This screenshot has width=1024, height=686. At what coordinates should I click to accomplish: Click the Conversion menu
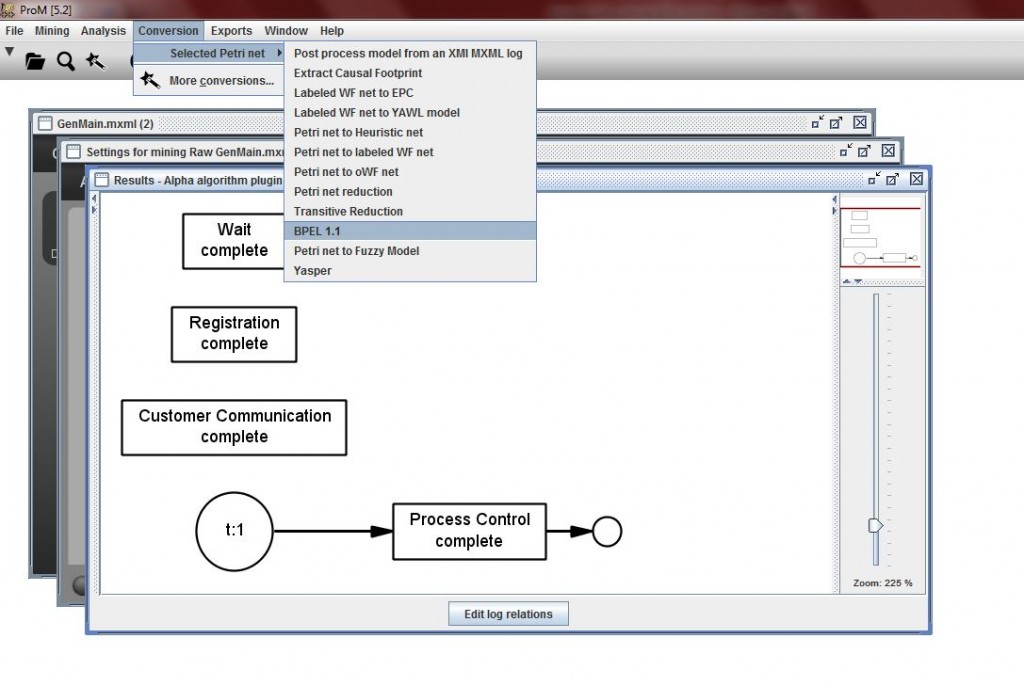click(168, 31)
